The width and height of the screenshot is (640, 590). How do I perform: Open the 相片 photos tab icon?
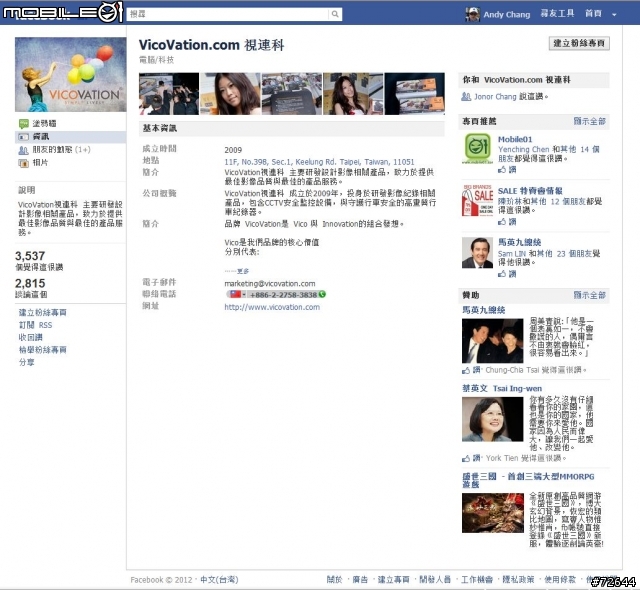coord(23,163)
